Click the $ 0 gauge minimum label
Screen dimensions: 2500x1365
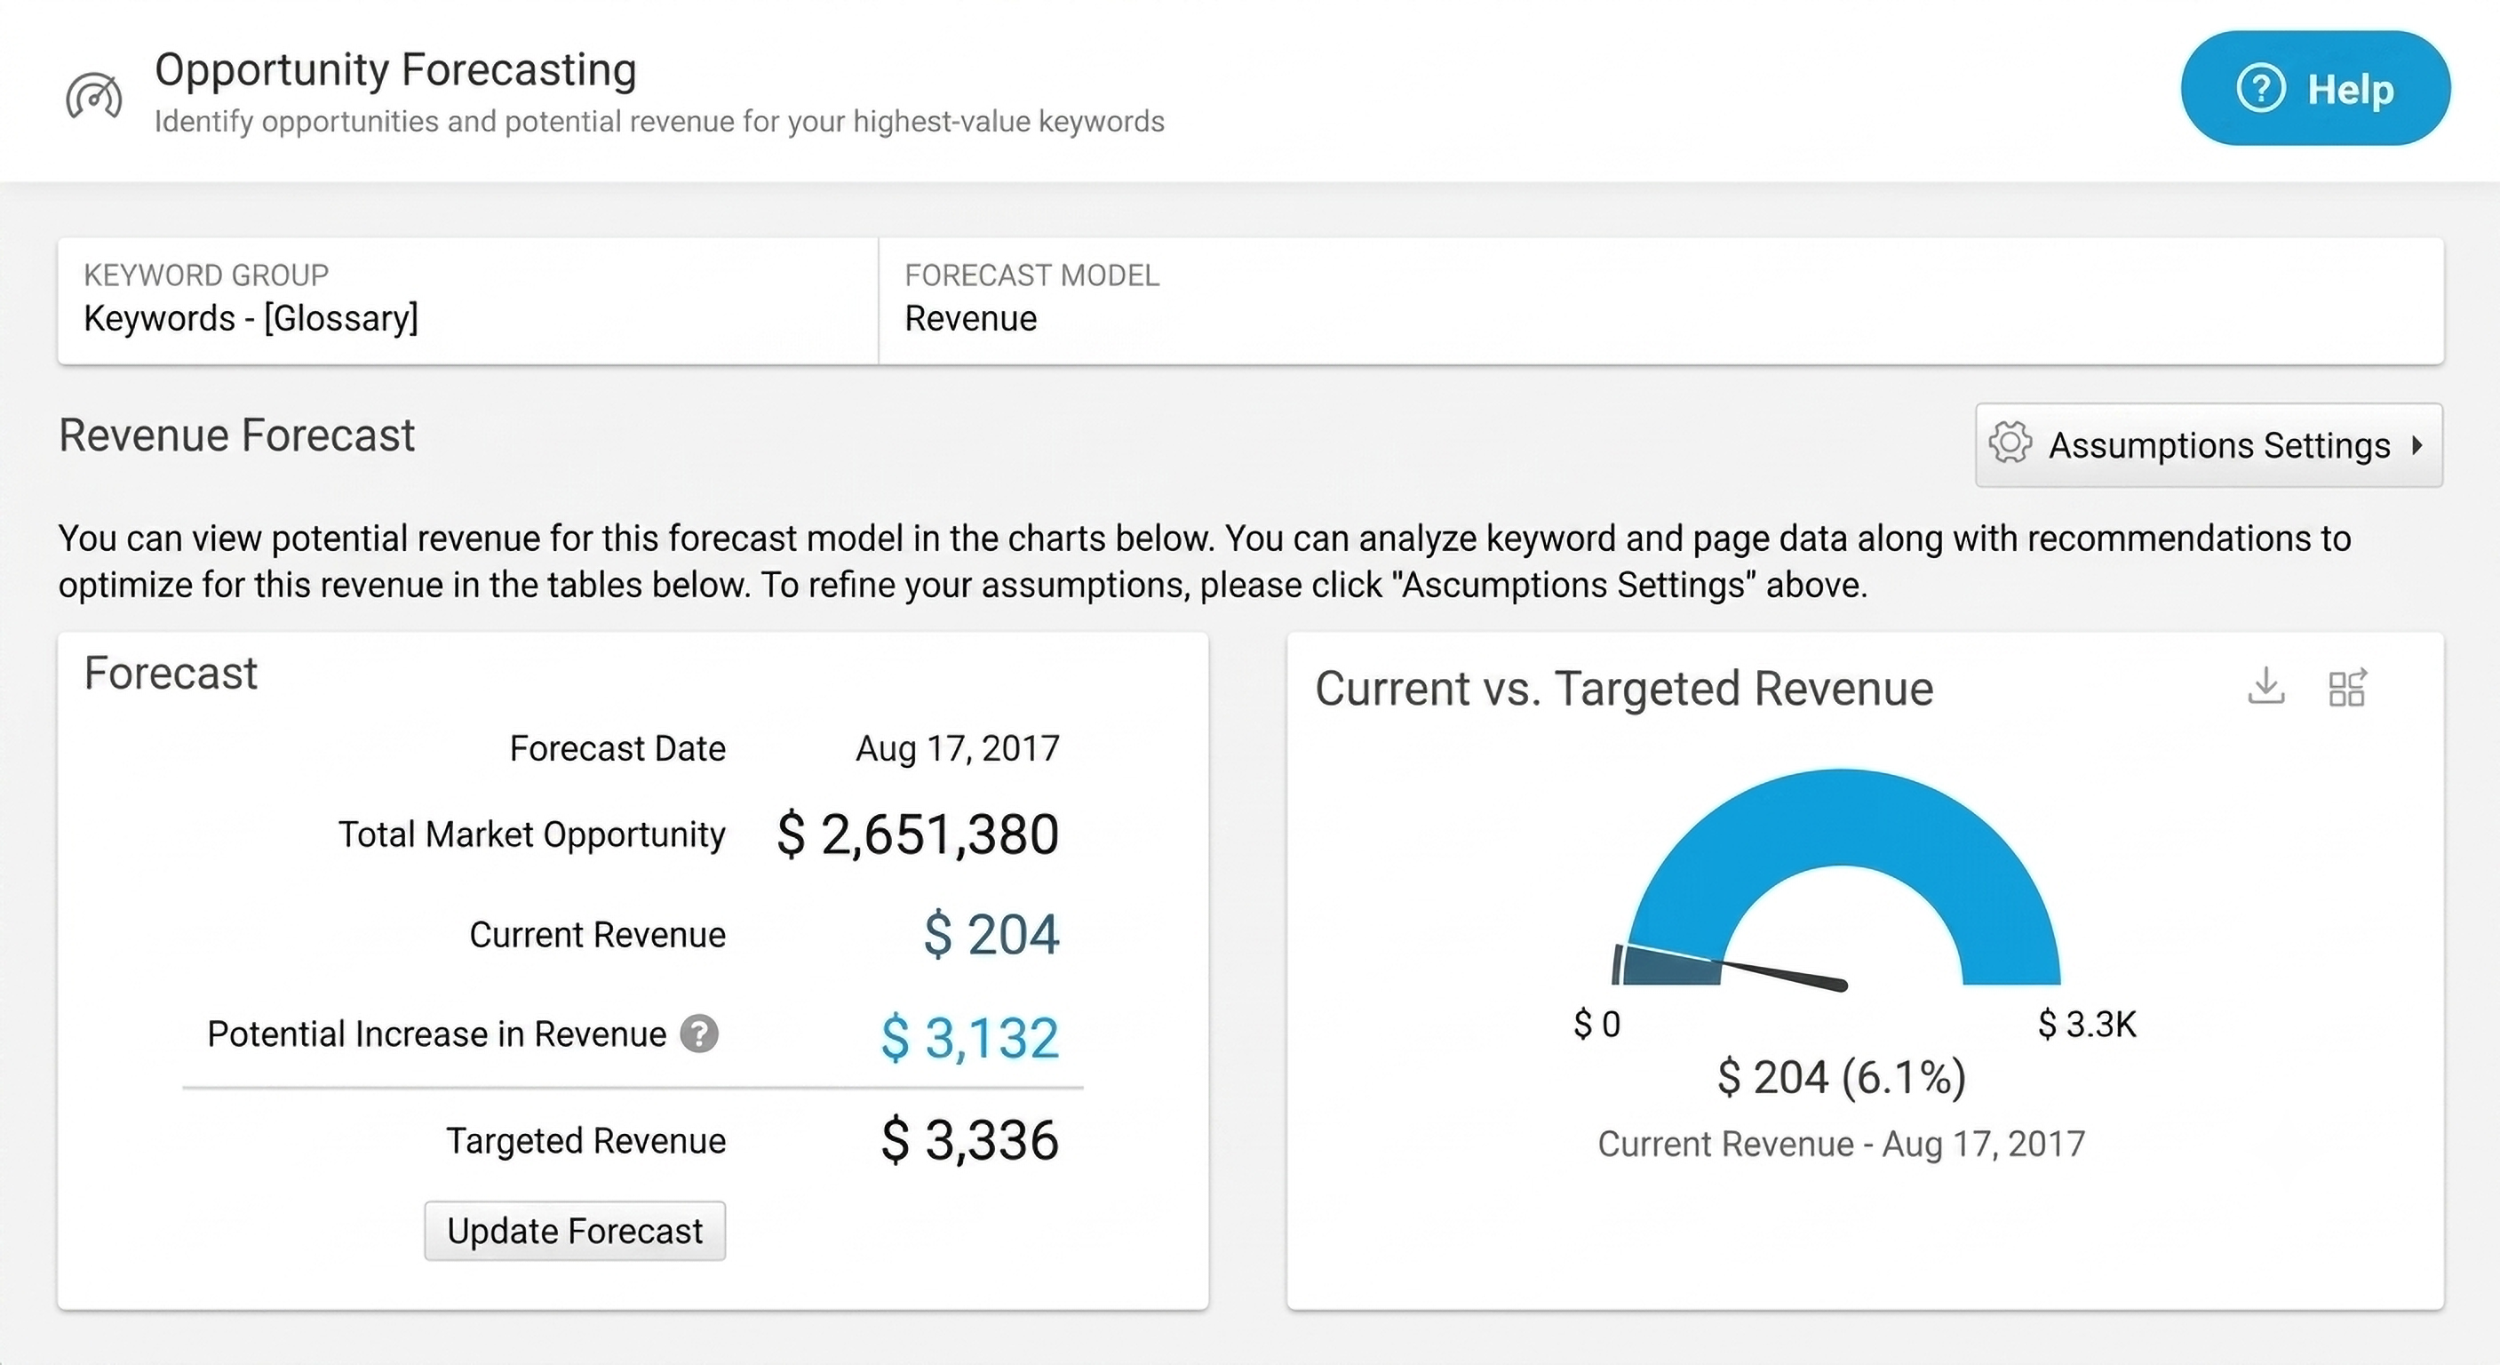tap(1597, 1024)
